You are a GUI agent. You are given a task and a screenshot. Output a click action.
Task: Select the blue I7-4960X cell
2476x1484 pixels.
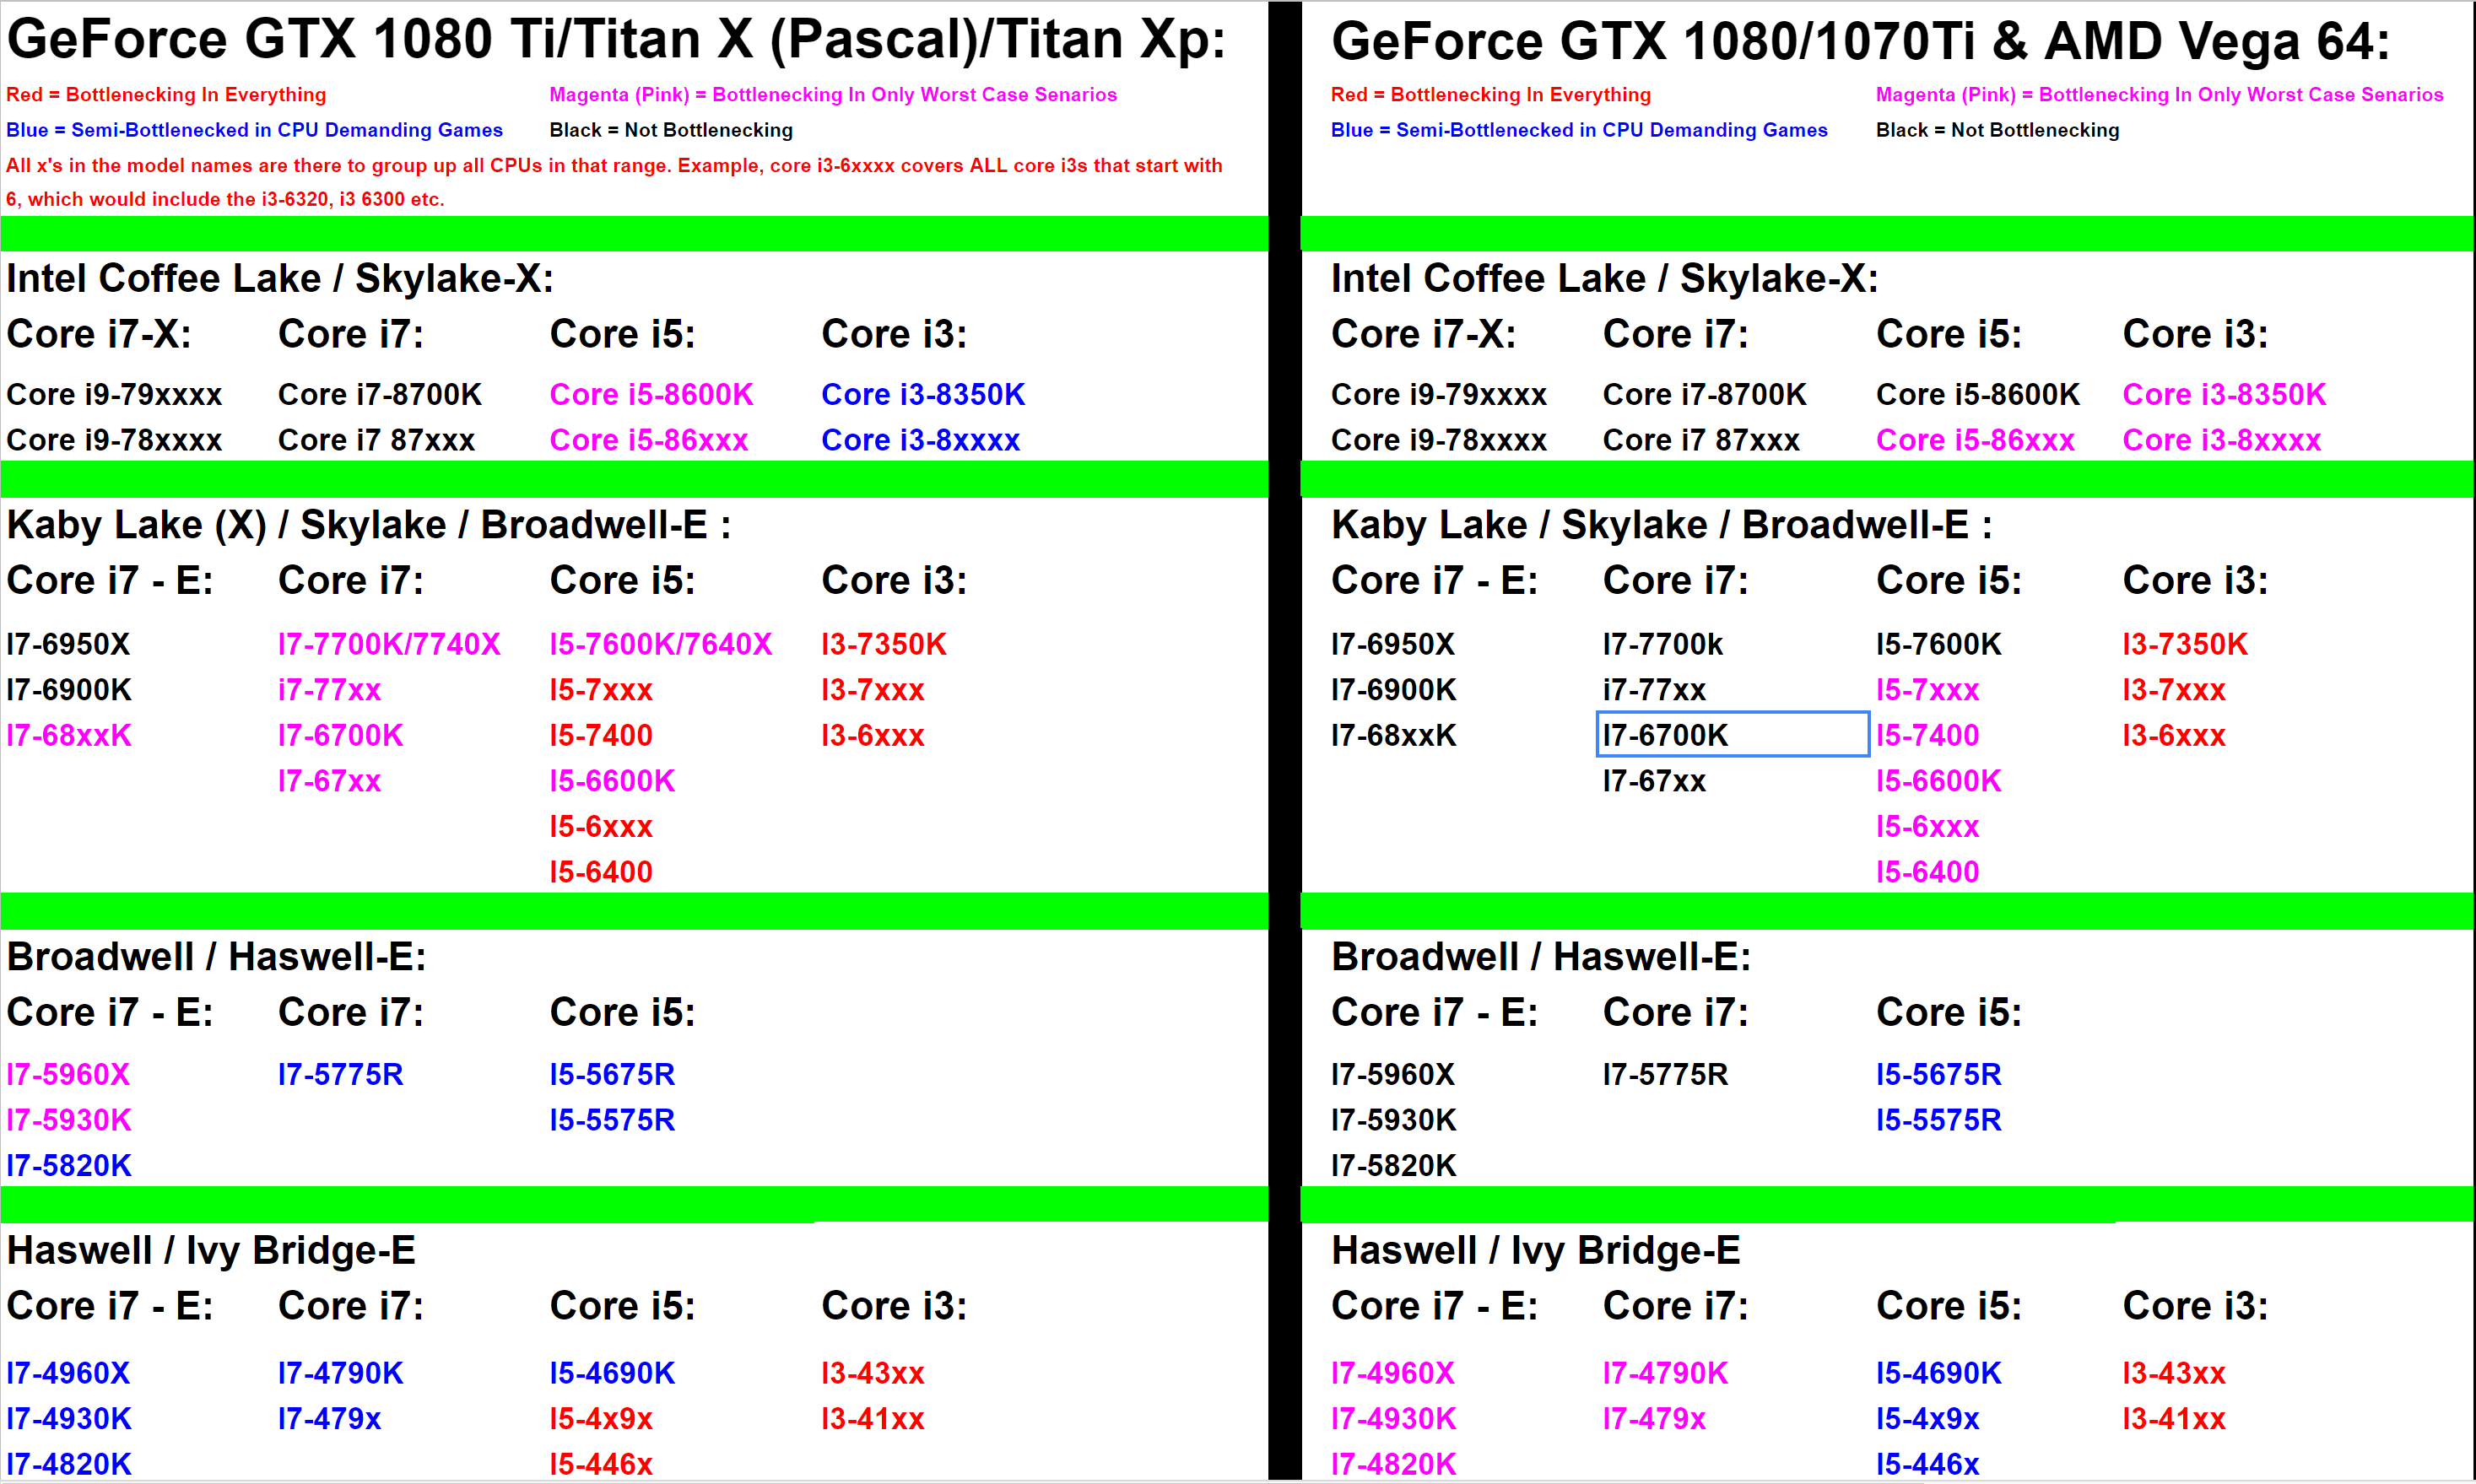(68, 1373)
